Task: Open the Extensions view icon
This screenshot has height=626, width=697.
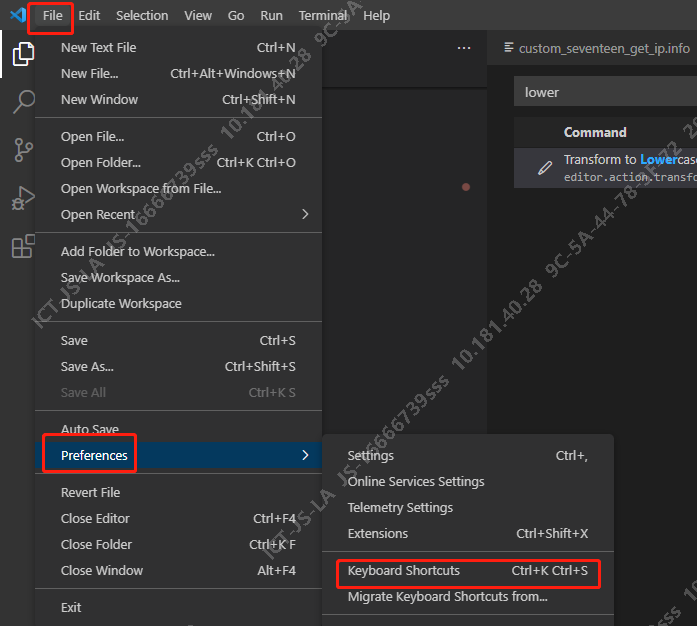Action: (22, 247)
